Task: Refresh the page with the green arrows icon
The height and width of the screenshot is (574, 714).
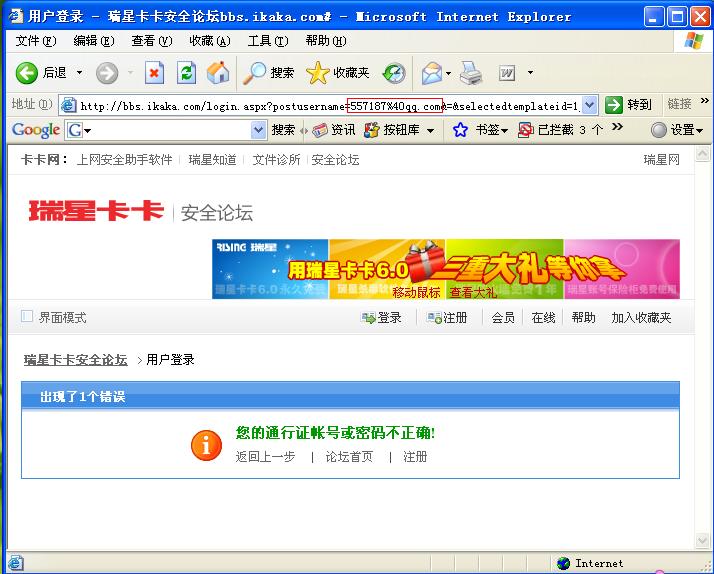Action: coord(187,73)
